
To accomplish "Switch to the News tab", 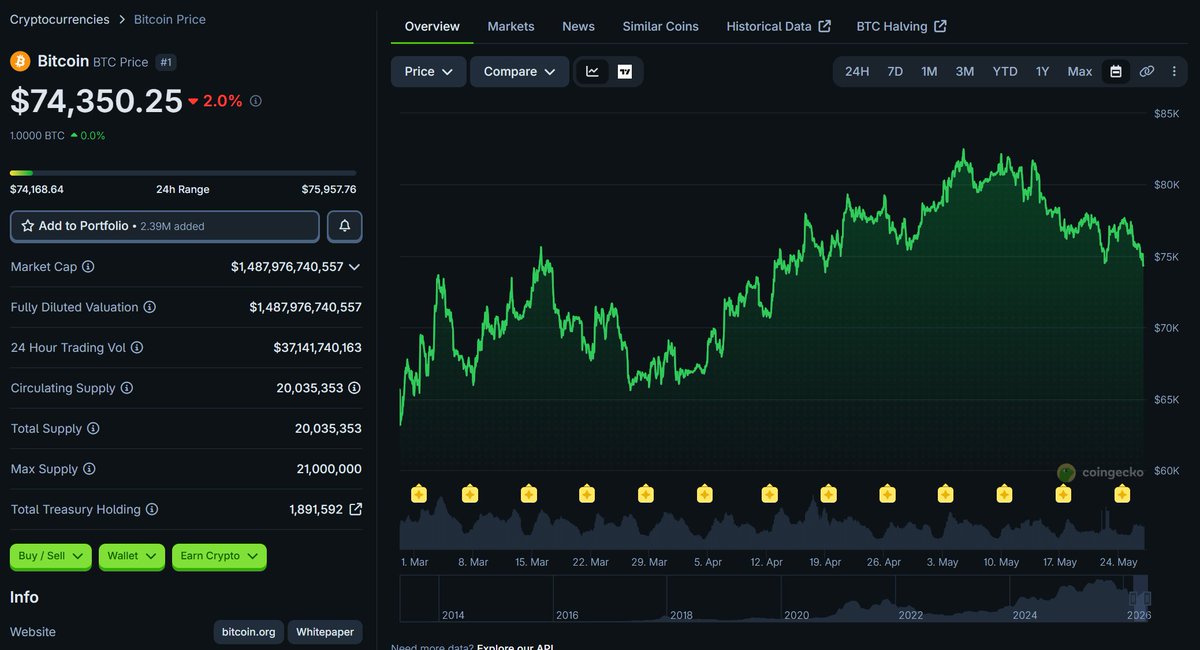I will click(x=578, y=26).
